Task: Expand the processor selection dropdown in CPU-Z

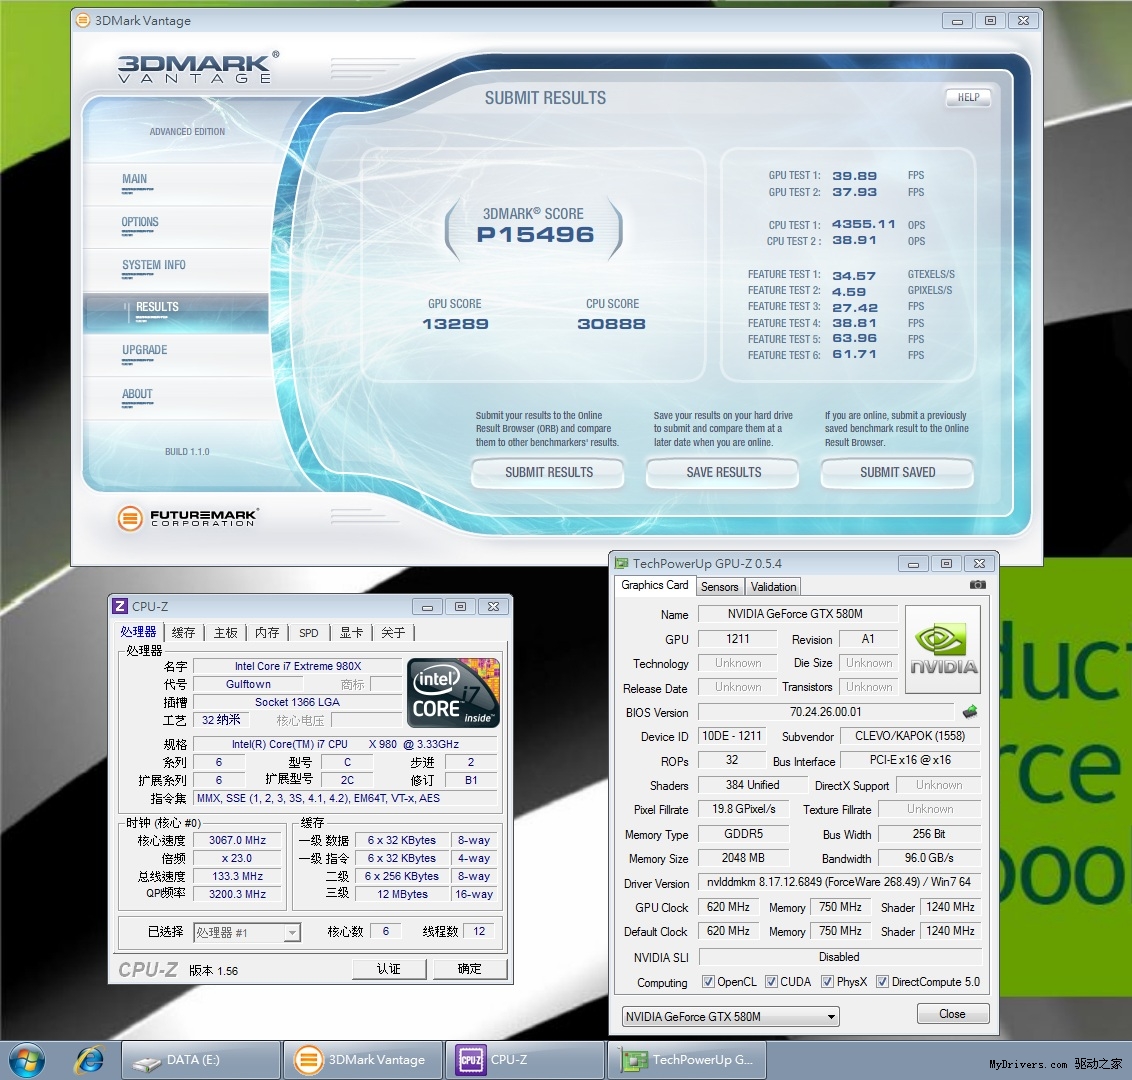Action: (x=291, y=933)
